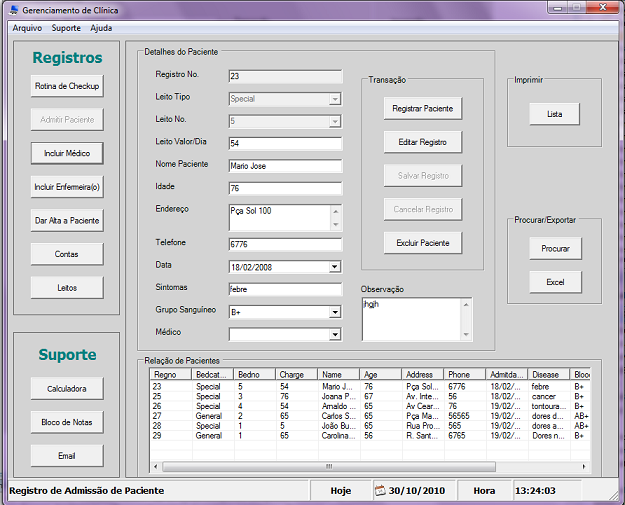Launch the Calculadora tool
The width and height of the screenshot is (625, 505).
[x=67, y=388]
